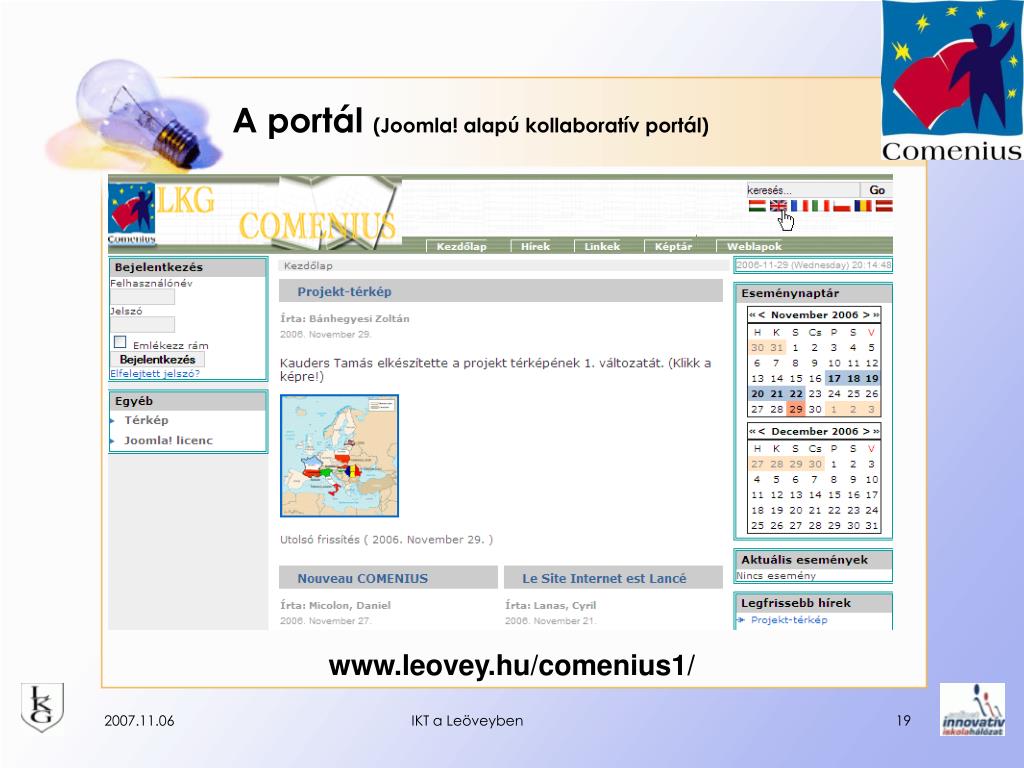Click the Kezdőlap breadcrumb text
This screenshot has width=1024, height=768.
(308, 266)
